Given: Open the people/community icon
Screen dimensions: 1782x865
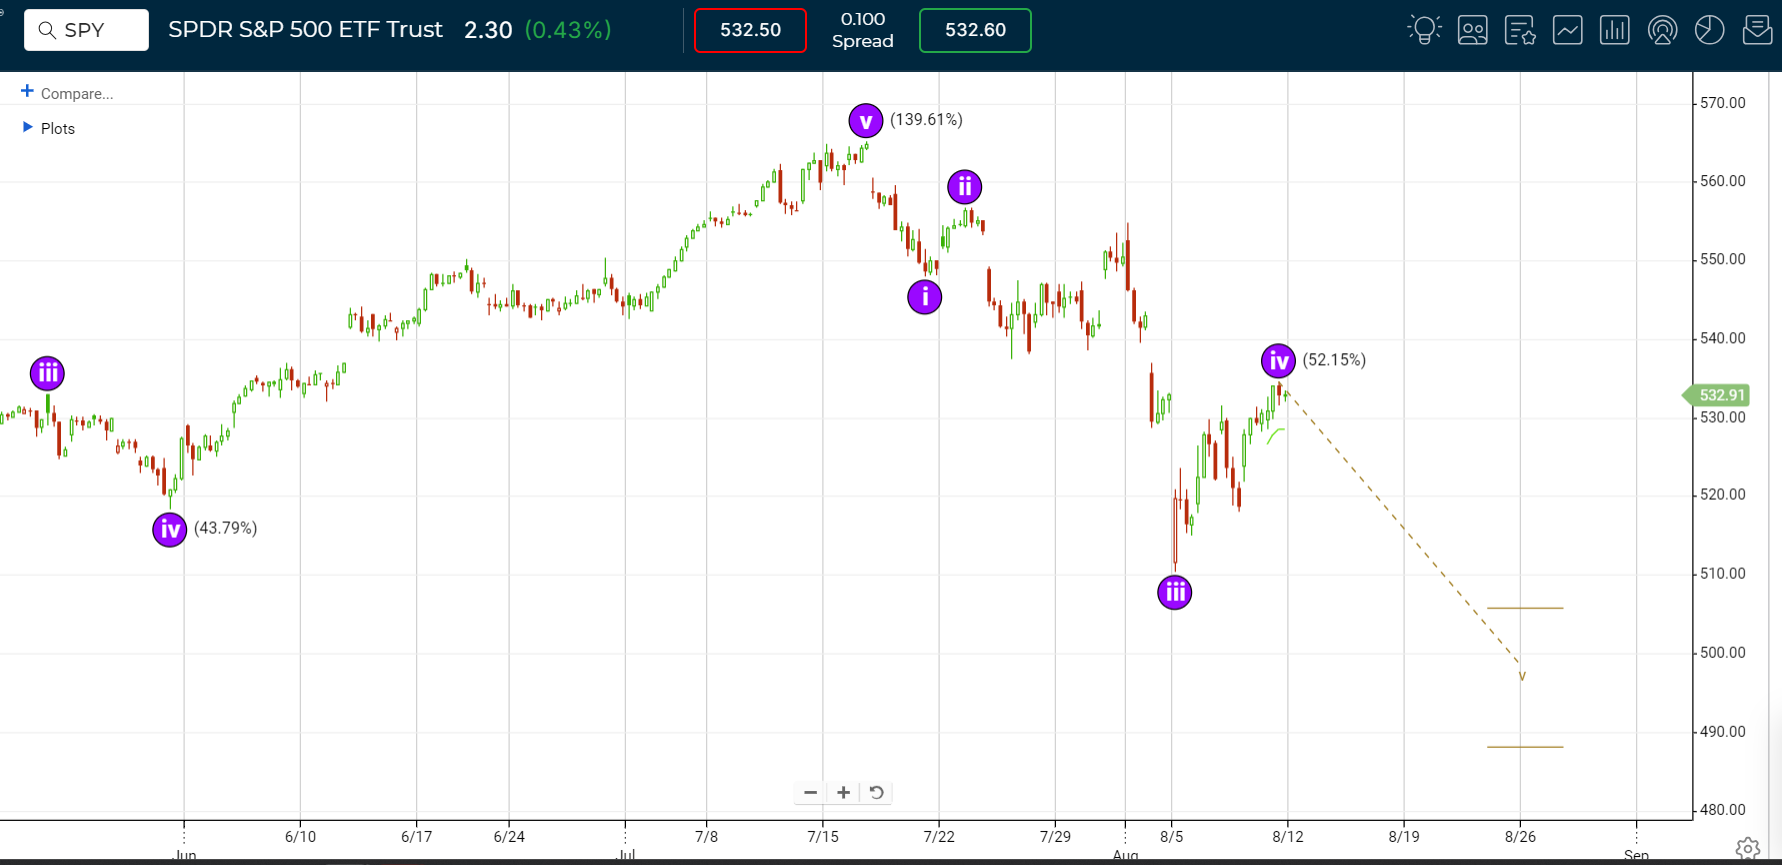Looking at the screenshot, I should 1472,30.
